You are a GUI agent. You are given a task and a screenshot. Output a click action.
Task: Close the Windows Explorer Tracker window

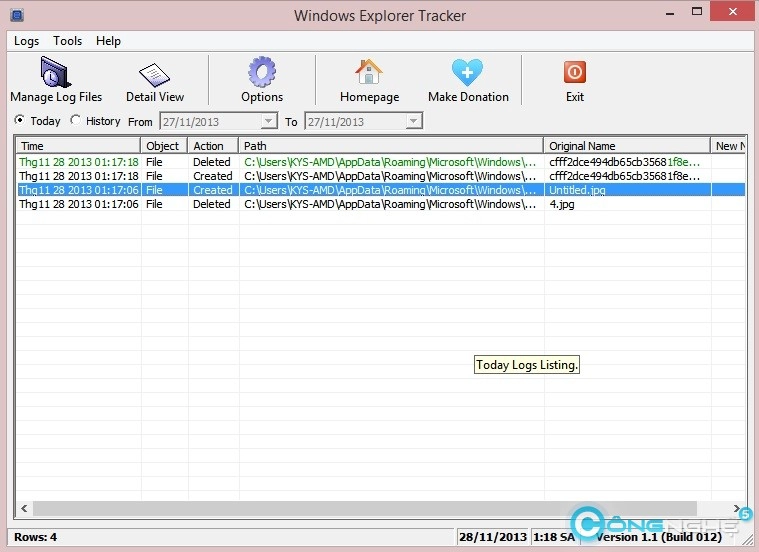click(x=733, y=11)
